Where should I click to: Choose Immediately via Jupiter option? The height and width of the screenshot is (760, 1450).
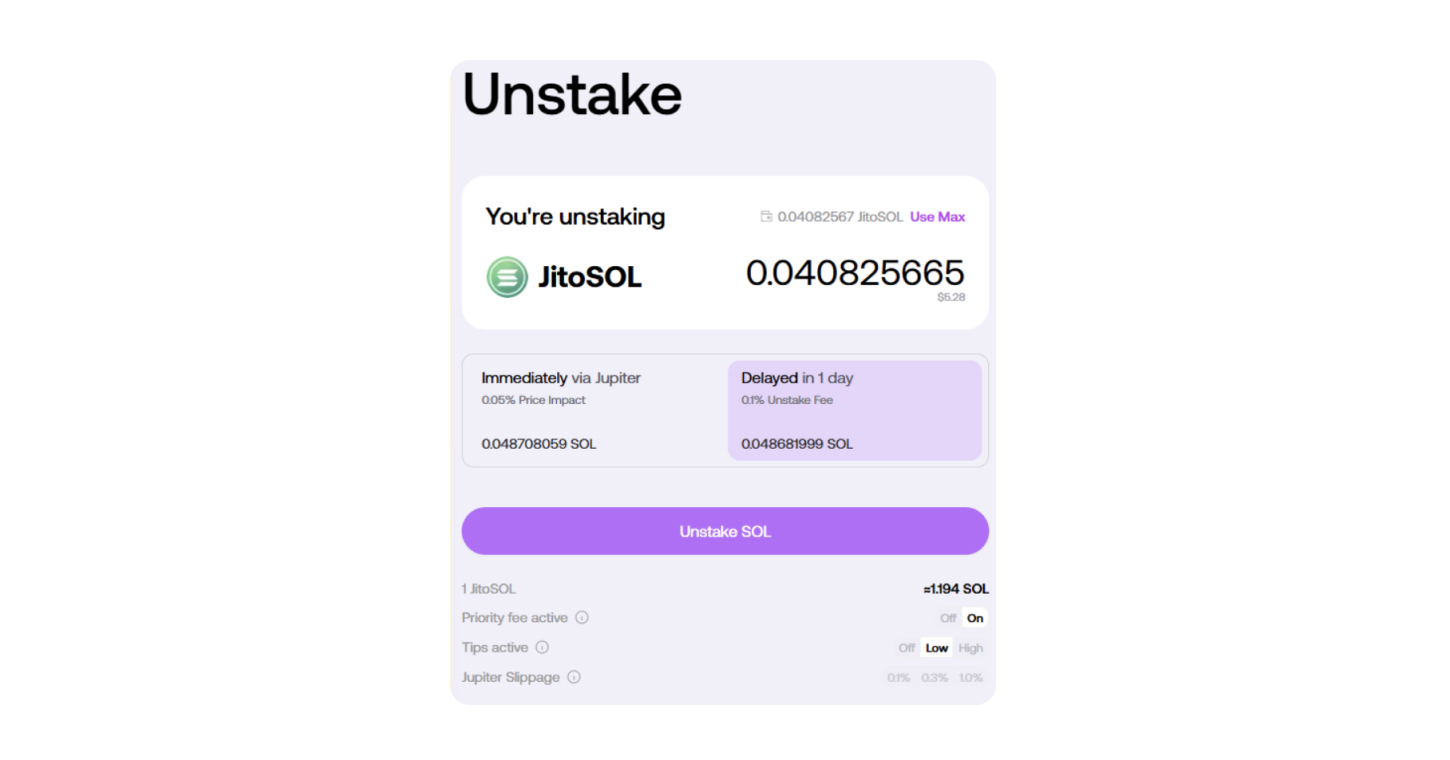[x=596, y=411]
